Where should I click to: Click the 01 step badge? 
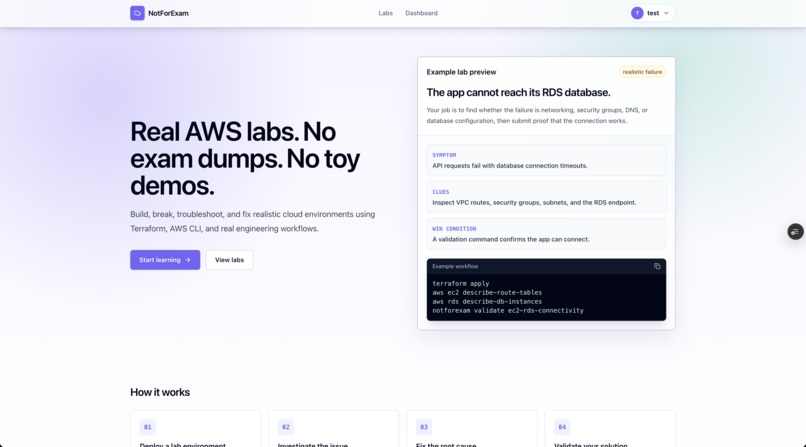[148, 427]
